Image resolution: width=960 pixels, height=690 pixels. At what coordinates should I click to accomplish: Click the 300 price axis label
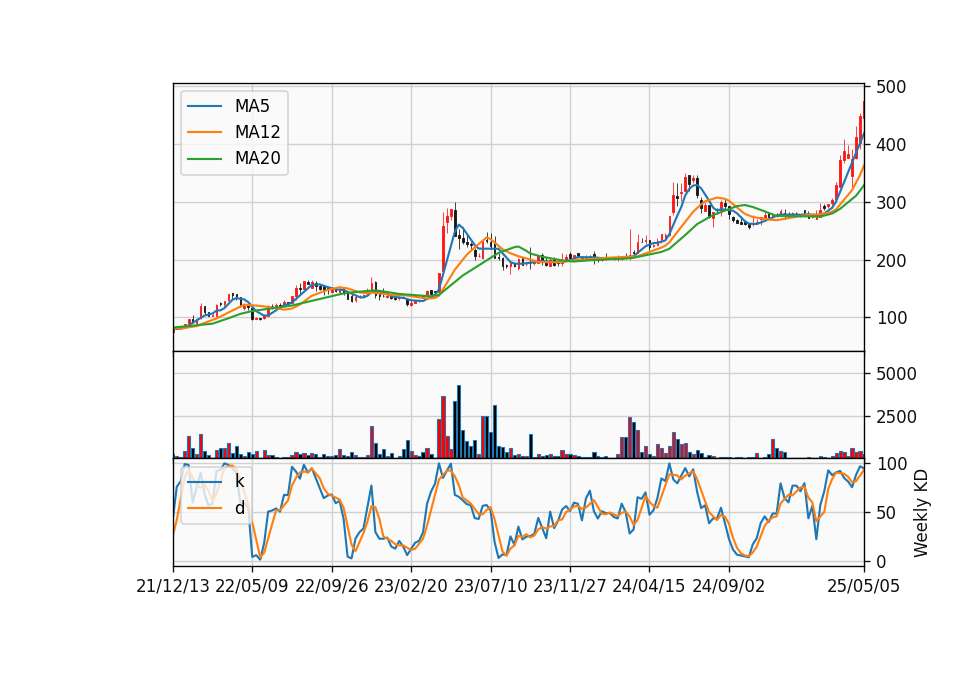[x=891, y=203]
